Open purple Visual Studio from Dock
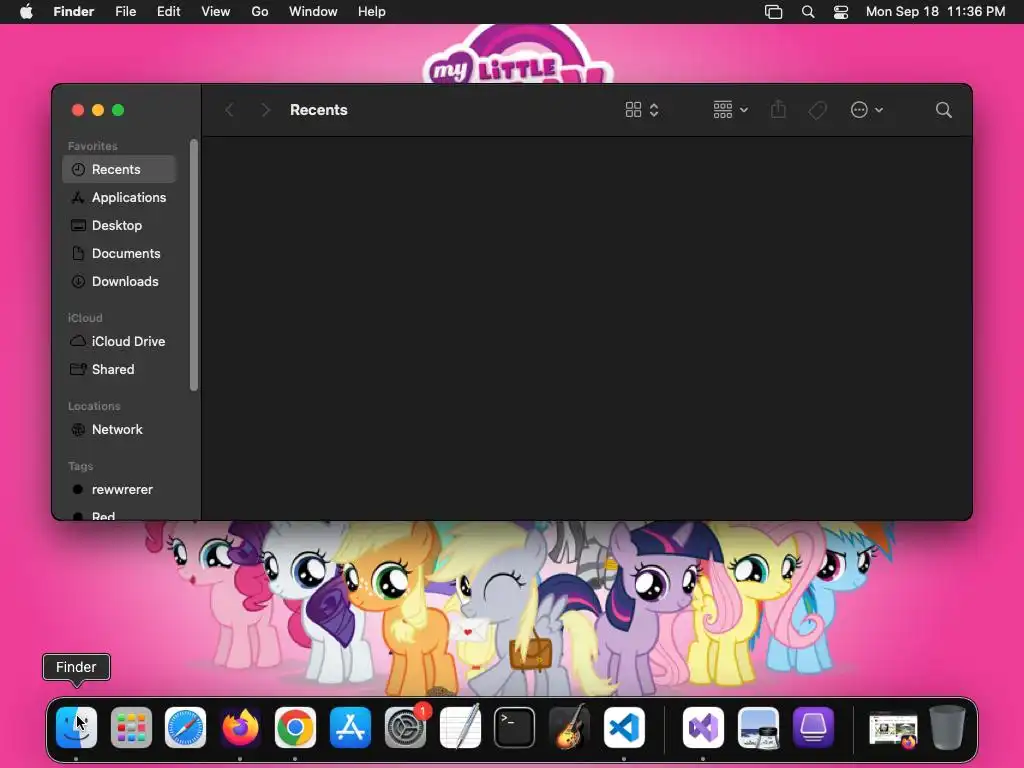The image size is (1024, 768). pyautogui.click(x=703, y=727)
